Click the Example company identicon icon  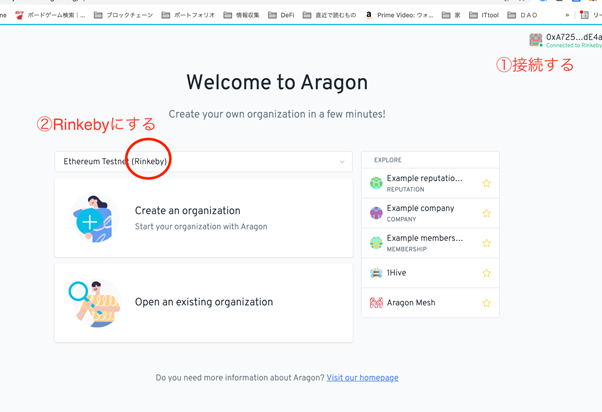376,213
